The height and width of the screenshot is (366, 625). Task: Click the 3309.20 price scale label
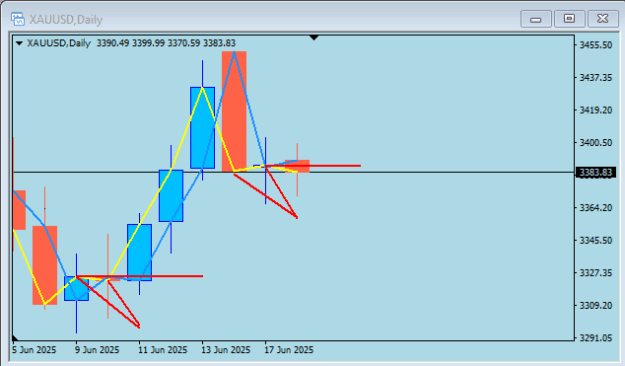[596, 305]
